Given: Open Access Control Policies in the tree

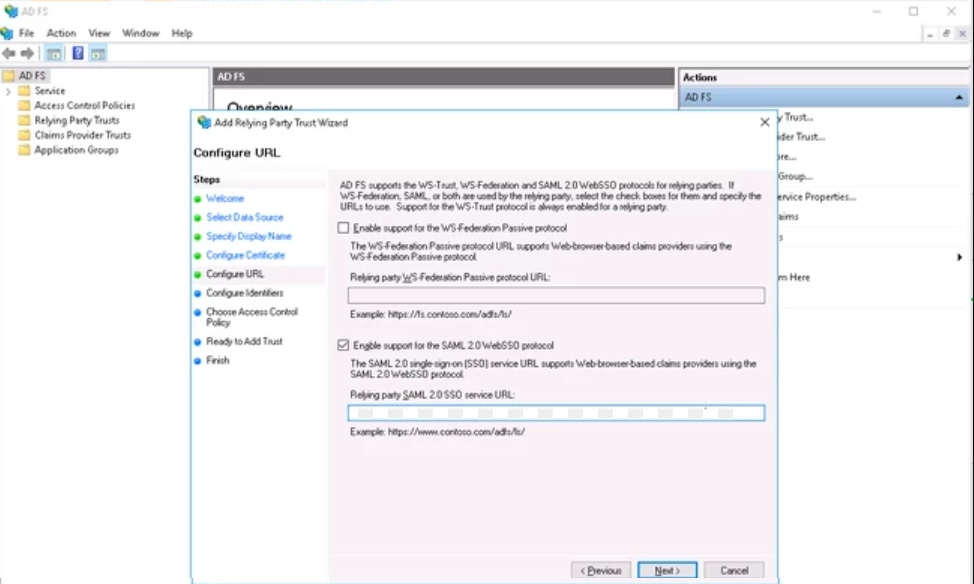Looking at the screenshot, I should pyautogui.click(x=84, y=106).
